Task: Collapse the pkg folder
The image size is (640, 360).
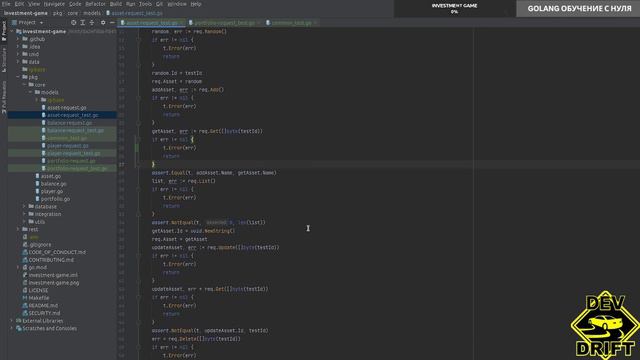Action: 18,77
